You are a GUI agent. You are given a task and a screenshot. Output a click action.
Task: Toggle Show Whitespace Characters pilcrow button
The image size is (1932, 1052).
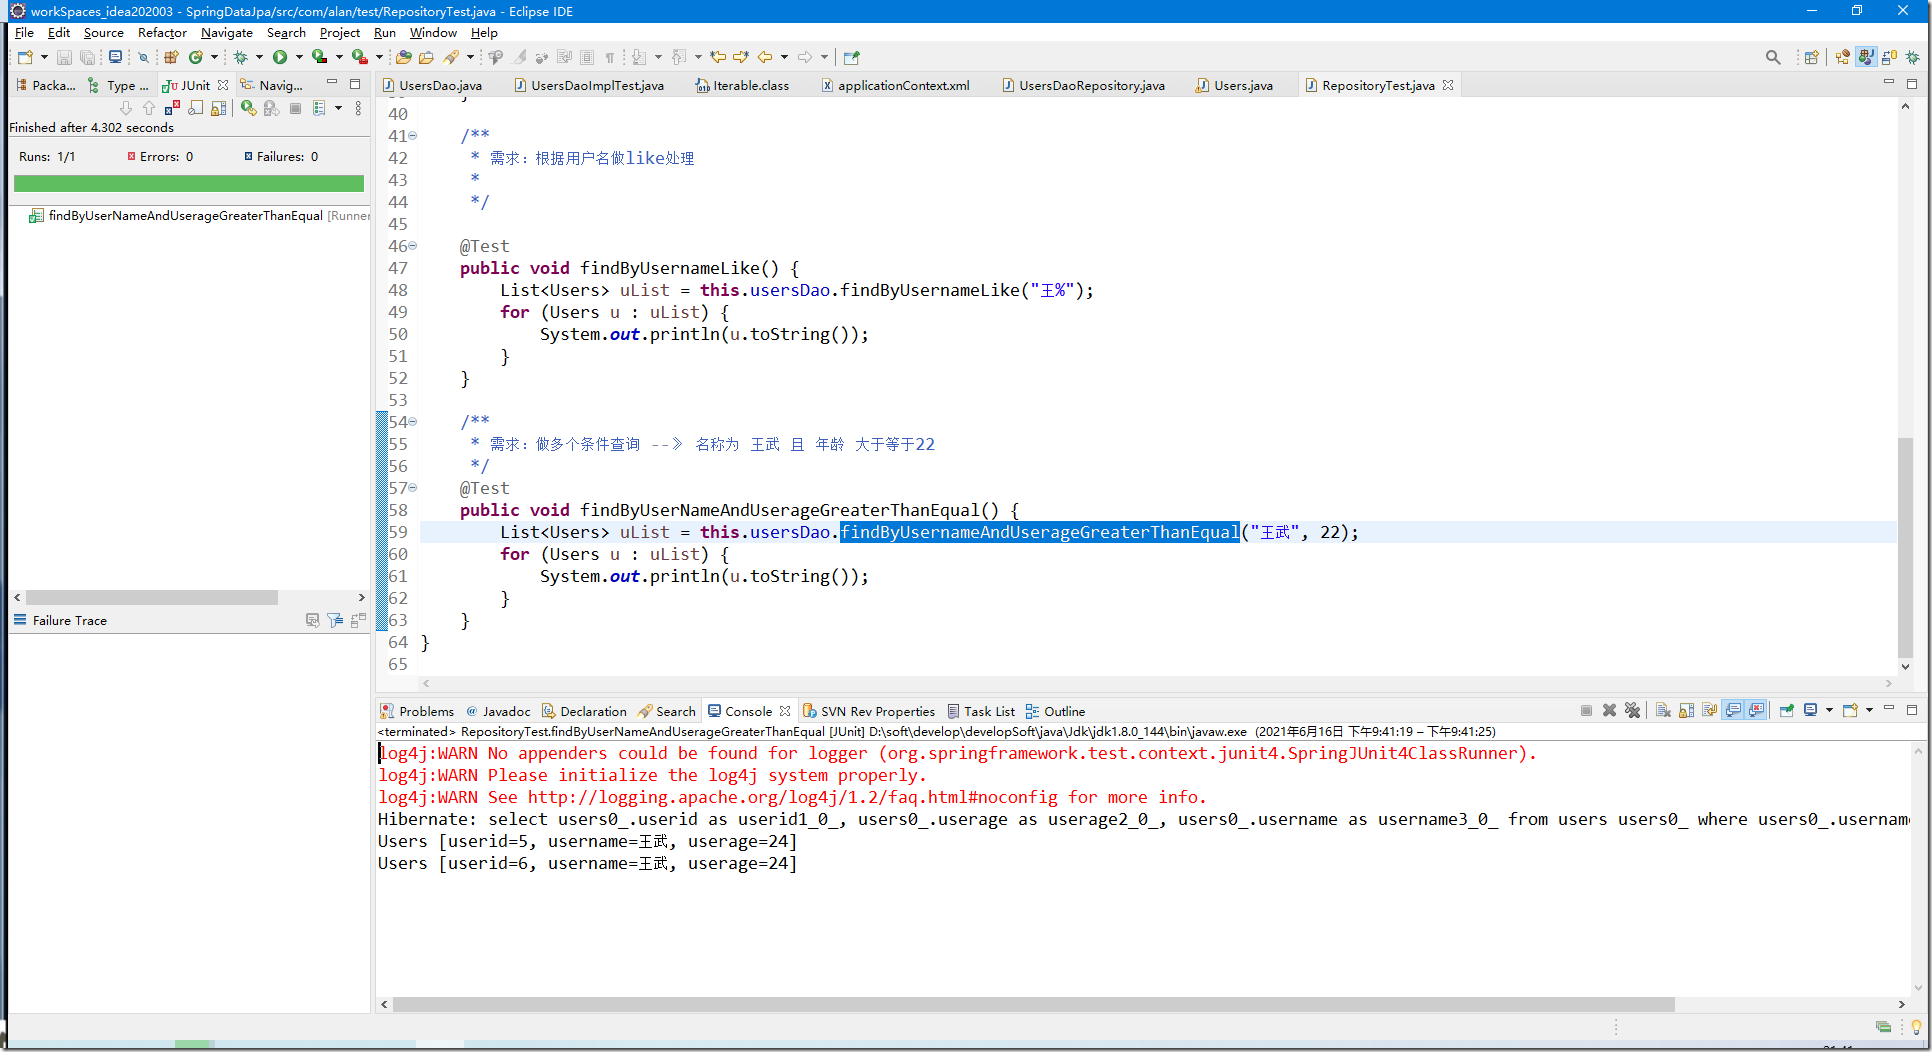point(610,58)
